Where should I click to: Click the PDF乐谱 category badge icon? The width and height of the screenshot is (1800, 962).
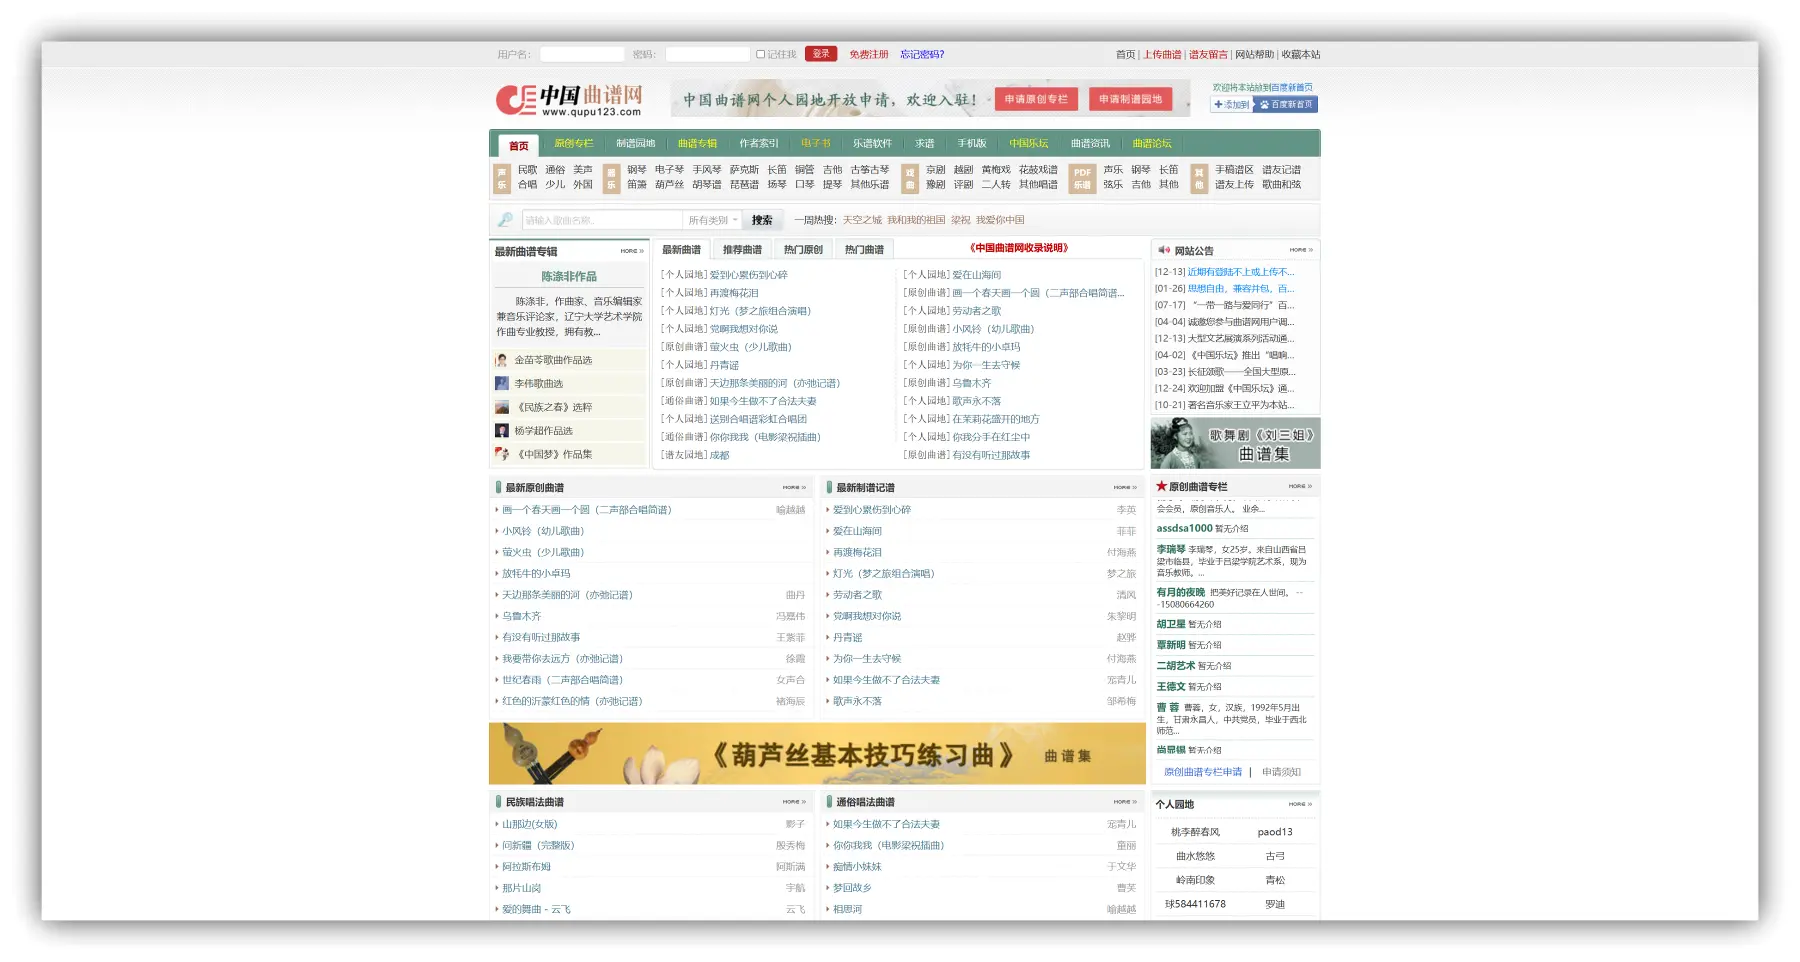[1082, 178]
